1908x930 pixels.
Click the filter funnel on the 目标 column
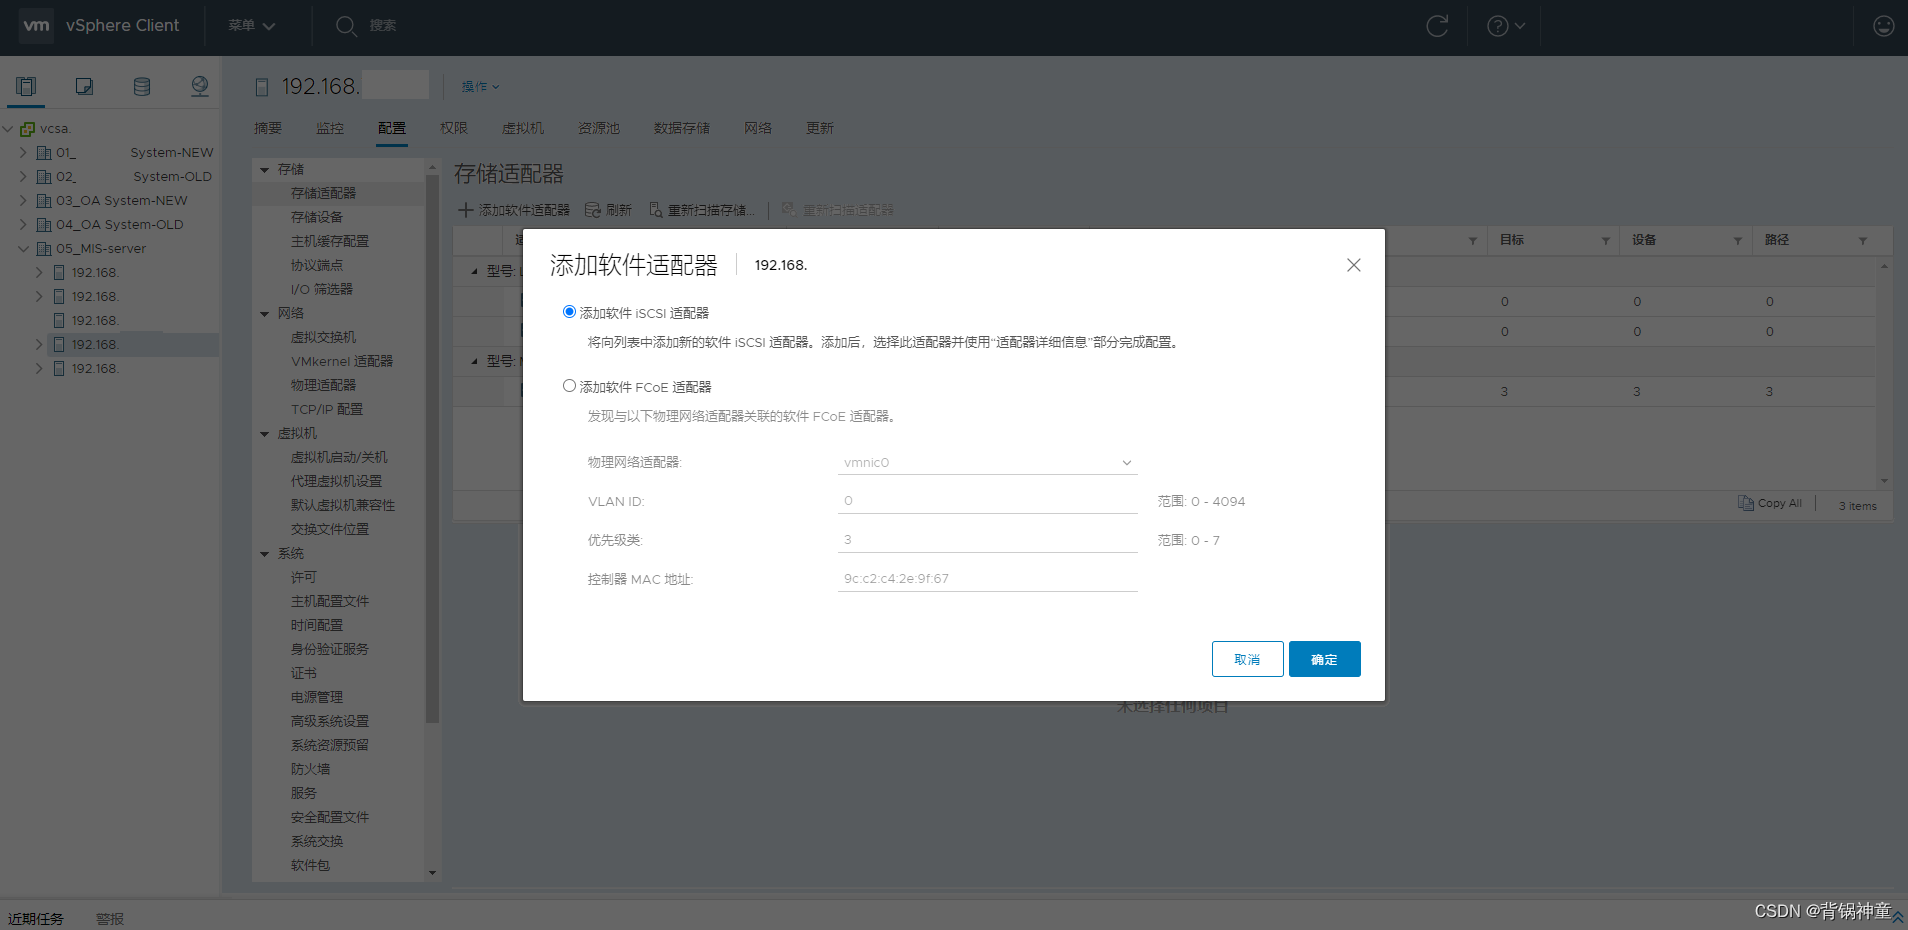(1604, 240)
